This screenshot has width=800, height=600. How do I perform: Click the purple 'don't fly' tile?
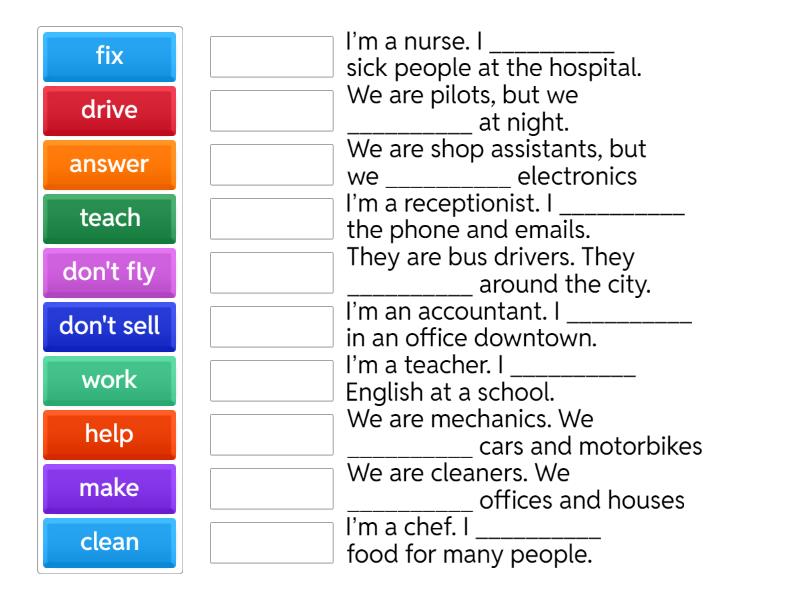[109, 273]
